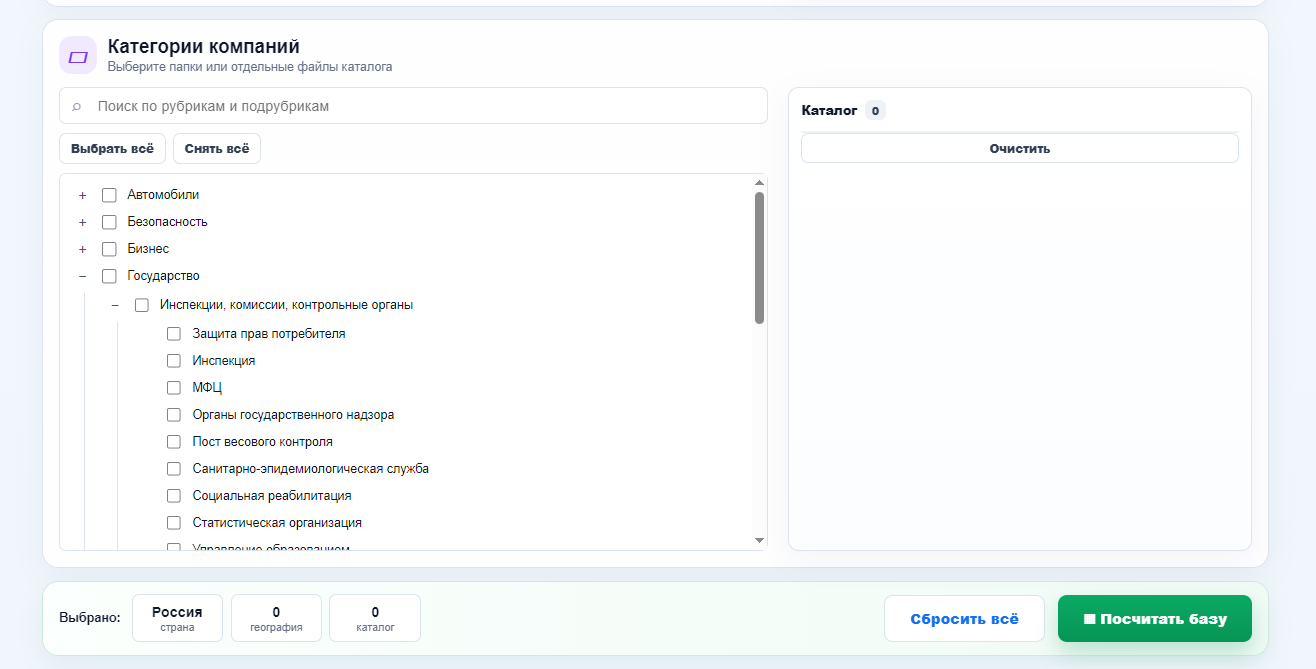Expand the Автомобили category

coord(83,195)
